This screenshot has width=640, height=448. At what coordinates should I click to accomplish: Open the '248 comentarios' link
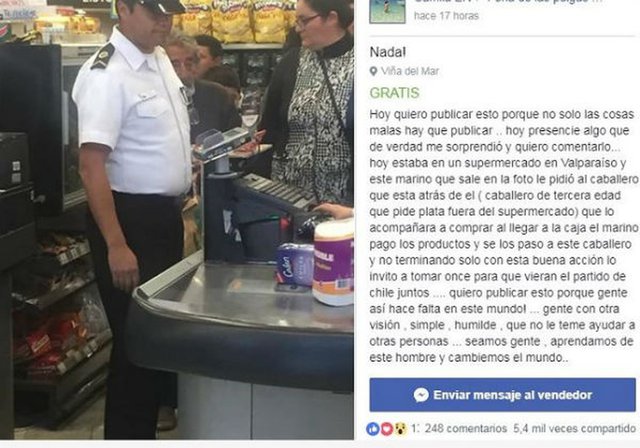(466, 428)
